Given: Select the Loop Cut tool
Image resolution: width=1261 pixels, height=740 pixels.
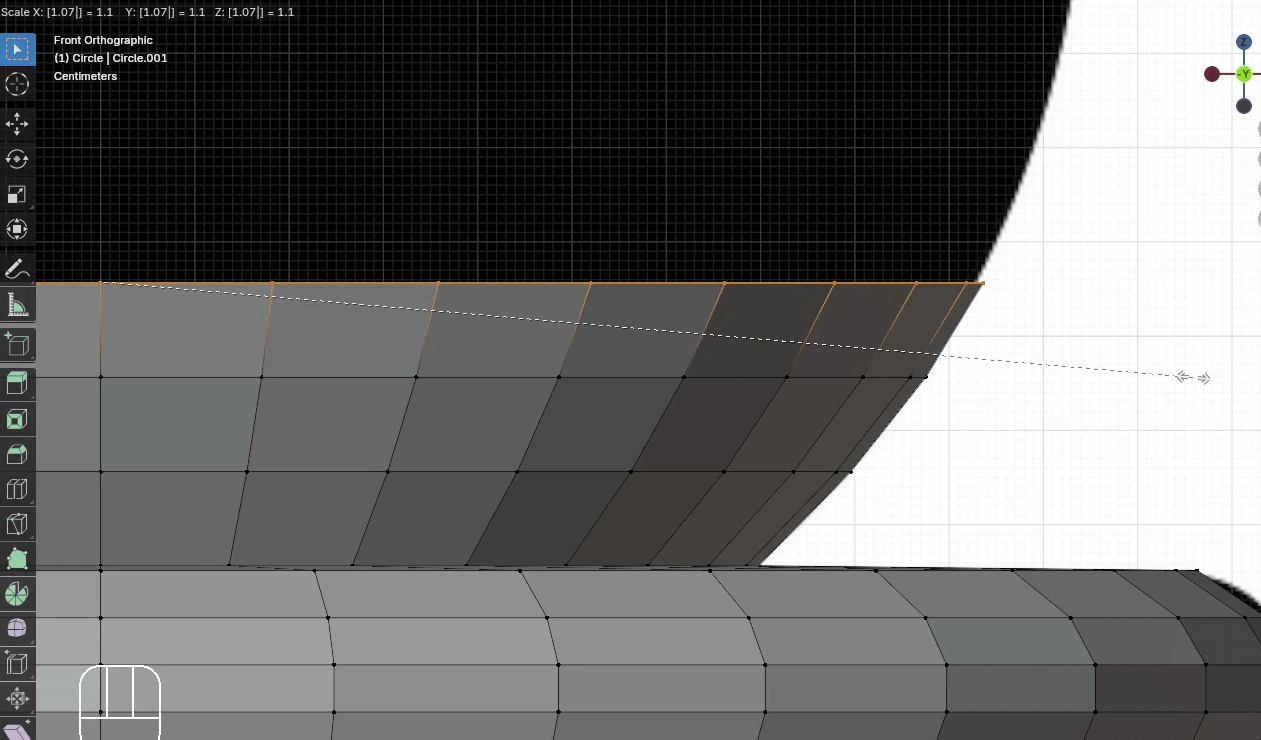Looking at the screenshot, I should [17, 489].
